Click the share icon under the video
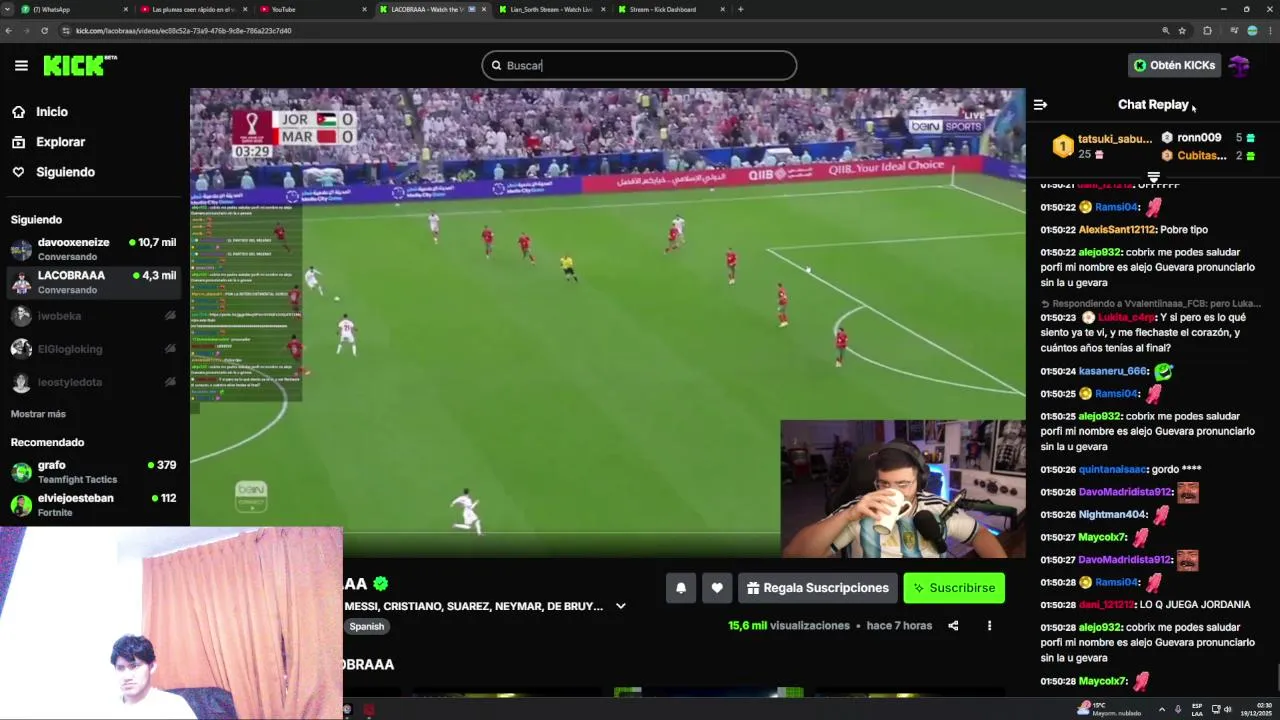The height and width of the screenshot is (720, 1280). click(x=953, y=626)
